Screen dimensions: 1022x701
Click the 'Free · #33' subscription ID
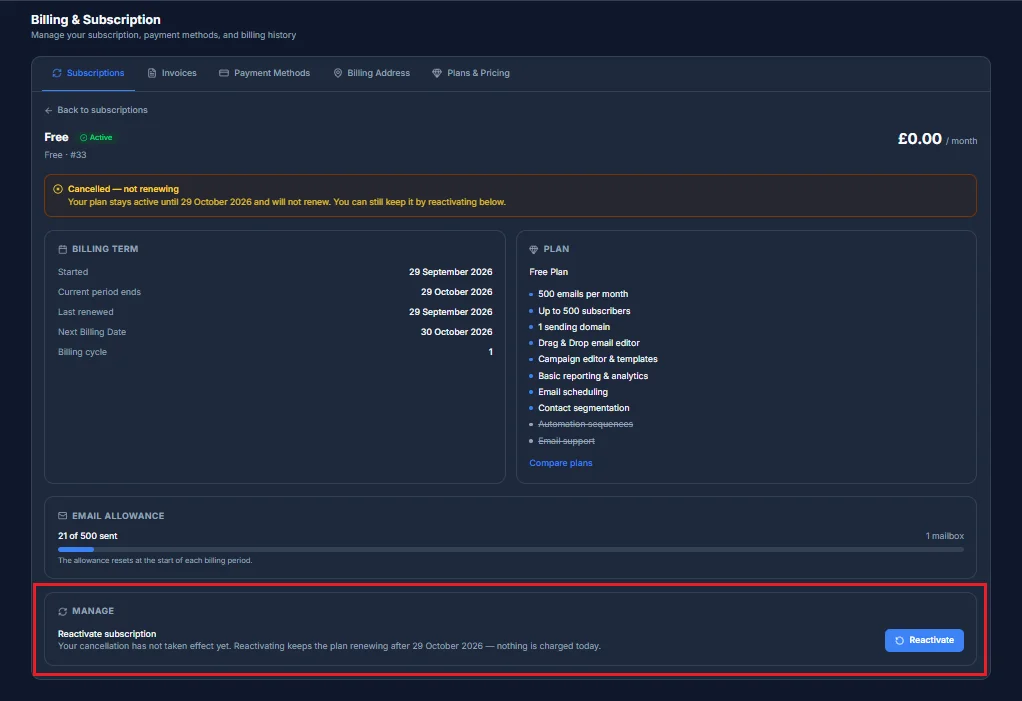[x=65, y=155]
